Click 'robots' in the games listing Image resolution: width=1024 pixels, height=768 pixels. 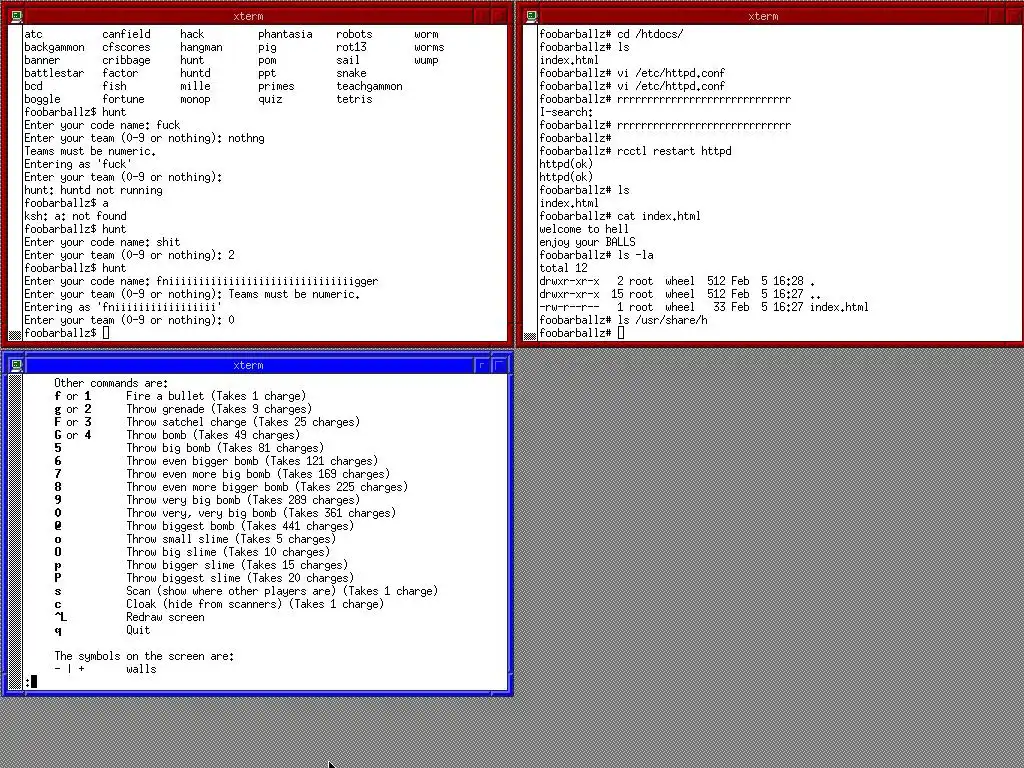[354, 34]
